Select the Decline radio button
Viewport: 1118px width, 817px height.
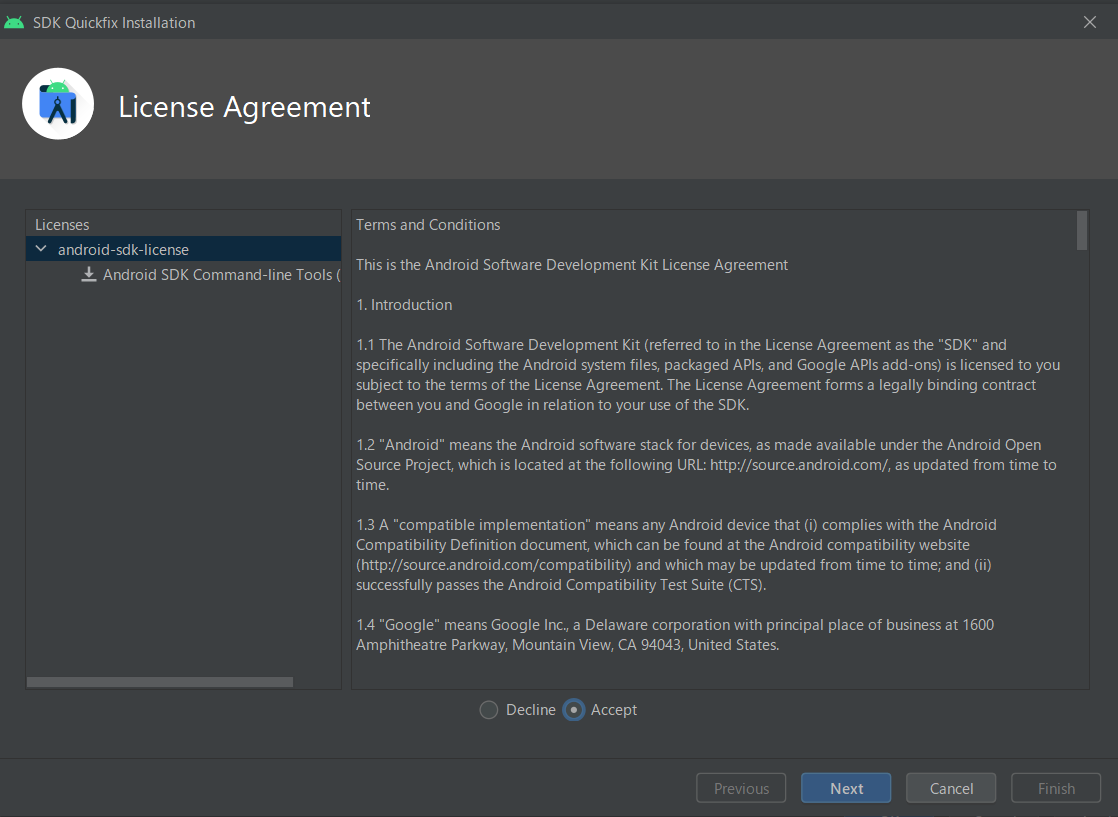coord(488,710)
